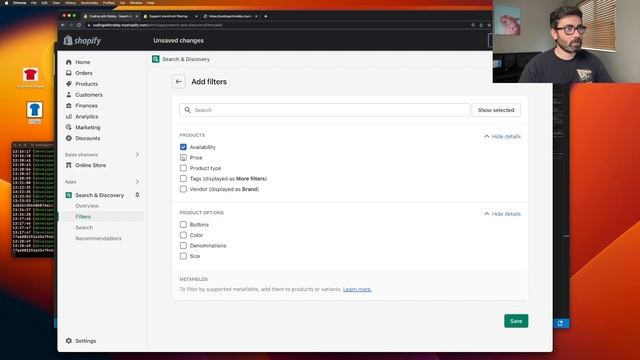640x360 pixels.
Task: Enable the Vendor filter checkbox
Action: [x=183, y=189]
